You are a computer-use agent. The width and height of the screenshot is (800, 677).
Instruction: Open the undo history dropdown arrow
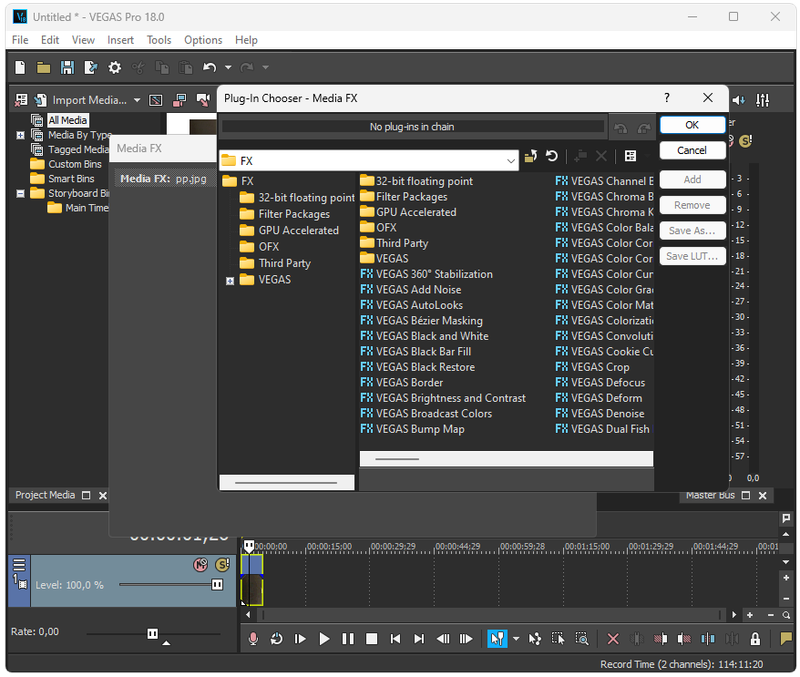[x=228, y=67]
